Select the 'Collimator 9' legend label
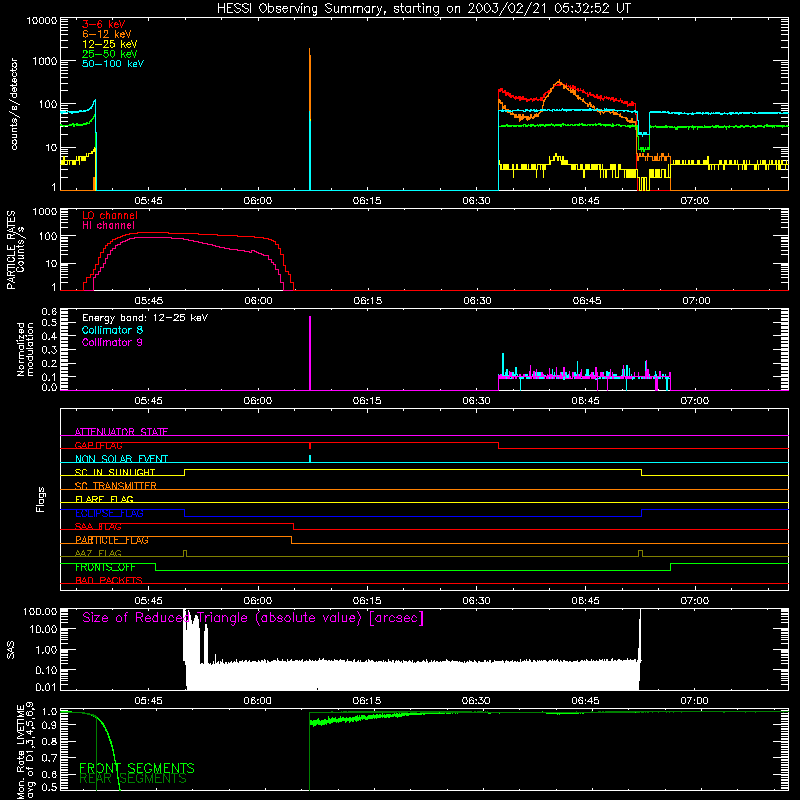 [112, 342]
